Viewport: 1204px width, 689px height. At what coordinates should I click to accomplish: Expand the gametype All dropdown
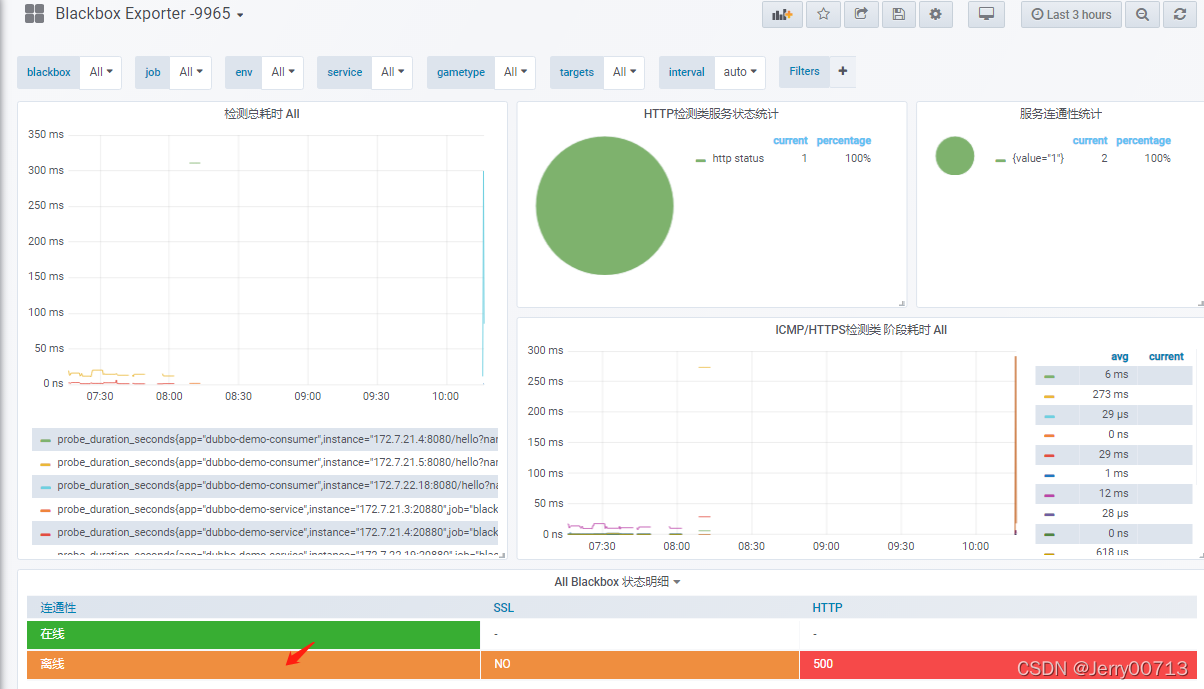coord(515,72)
